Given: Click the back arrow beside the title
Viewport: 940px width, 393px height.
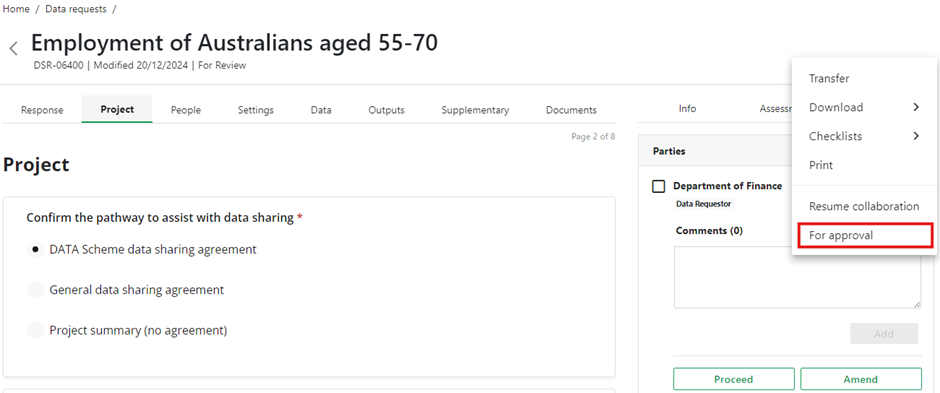Looking at the screenshot, I should (x=14, y=49).
